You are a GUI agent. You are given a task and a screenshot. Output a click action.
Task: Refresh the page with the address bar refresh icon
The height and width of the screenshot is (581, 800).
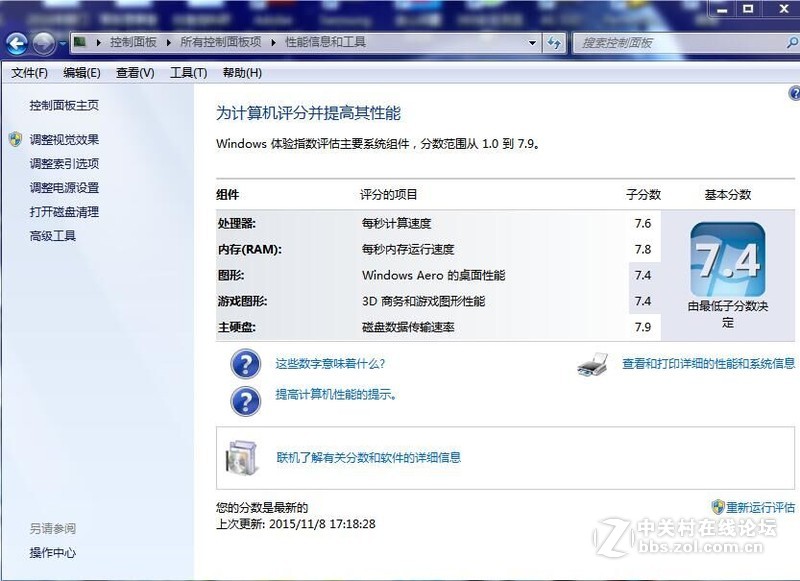click(554, 43)
